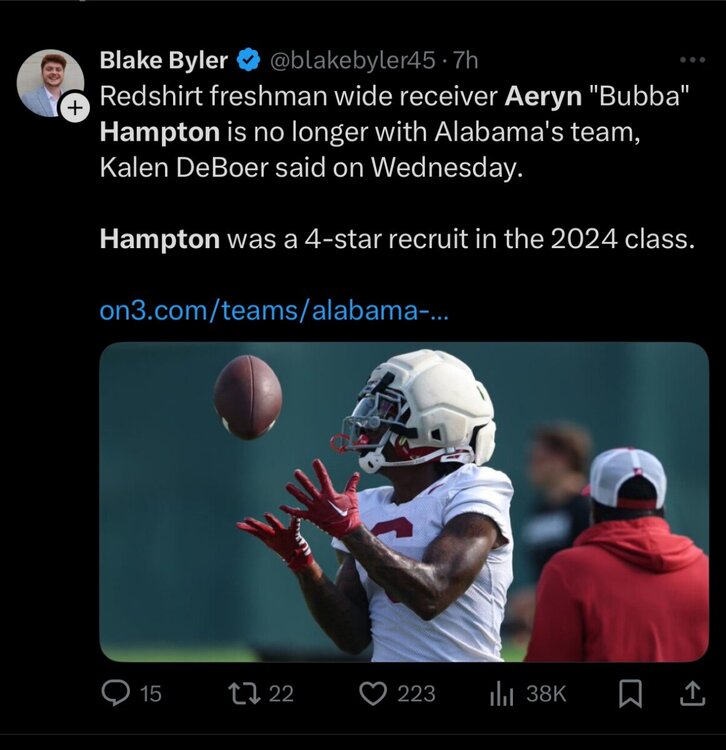Bookmark this tweet
Viewport: 726px width, 750px height.
pos(630,693)
